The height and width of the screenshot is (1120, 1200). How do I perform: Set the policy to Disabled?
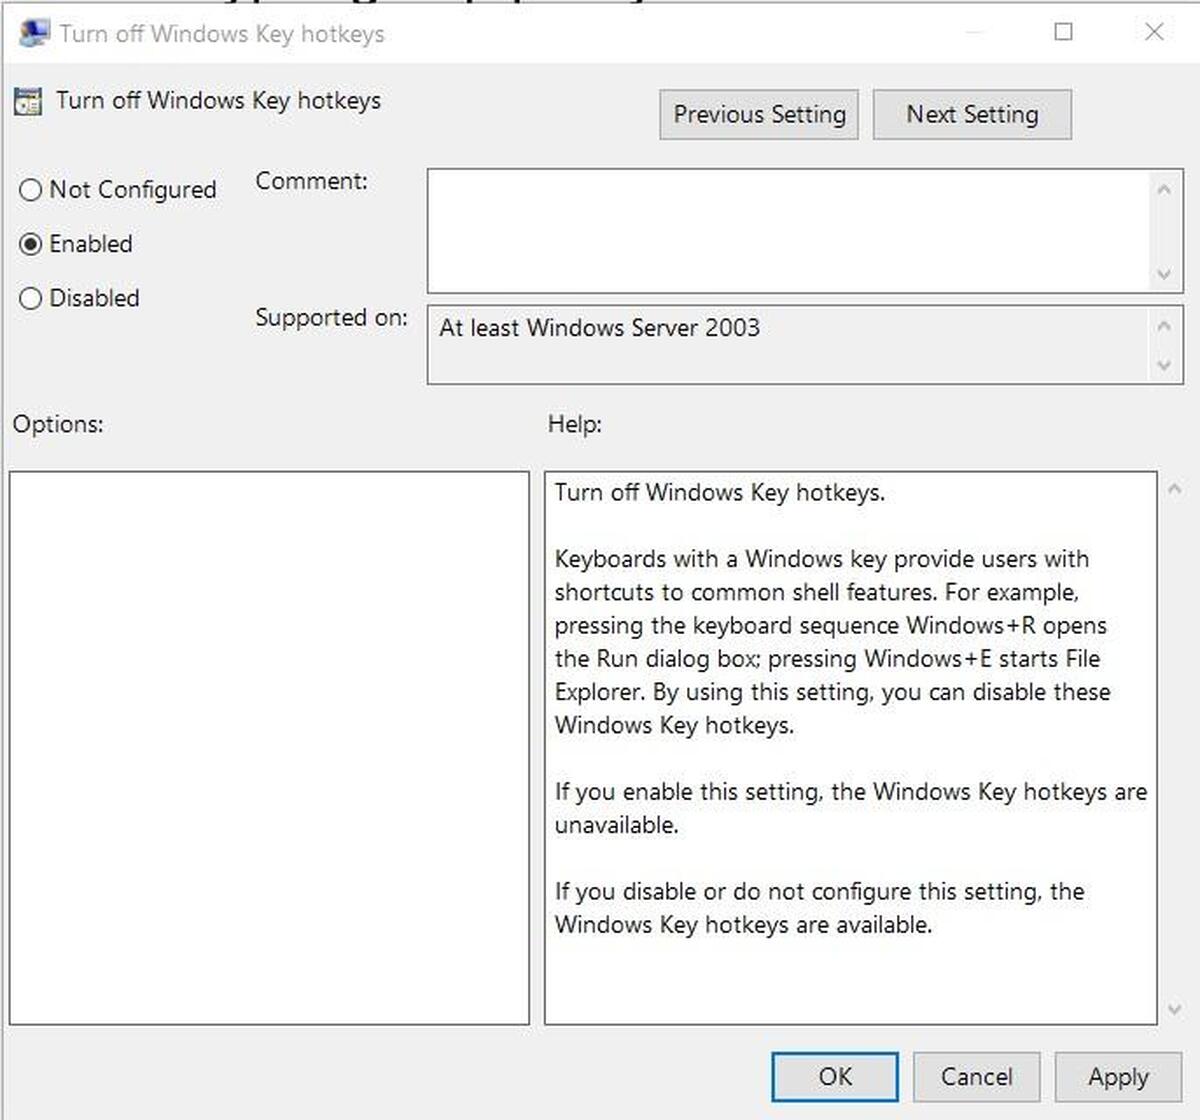click(x=31, y=298)
